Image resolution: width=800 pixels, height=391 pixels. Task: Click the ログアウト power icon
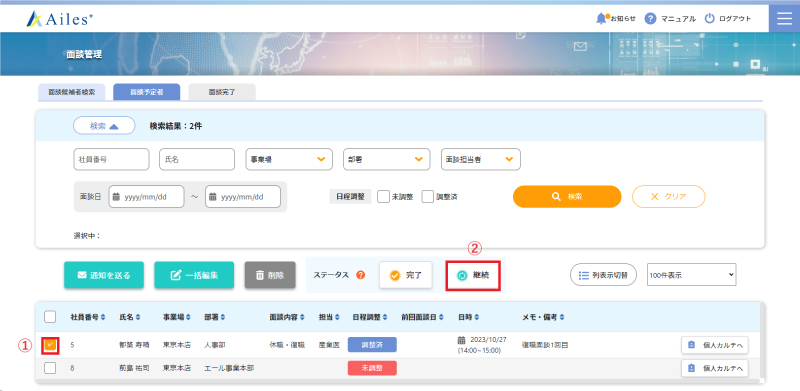click(710, 19)
